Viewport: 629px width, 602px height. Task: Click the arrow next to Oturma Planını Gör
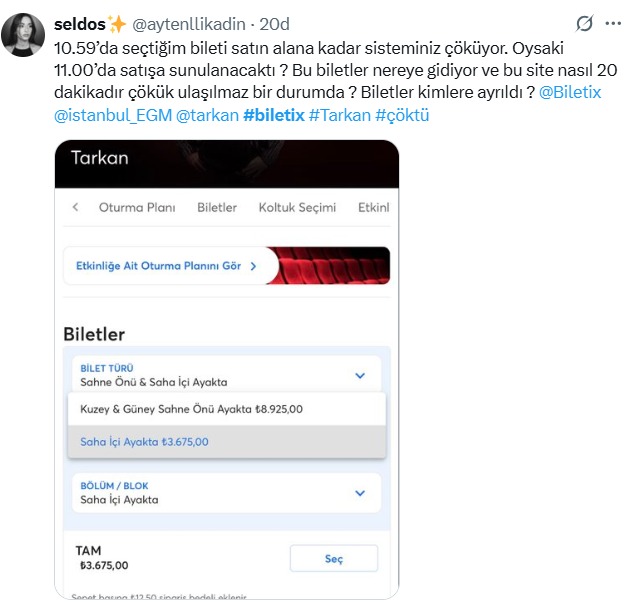tap(254, 266)
